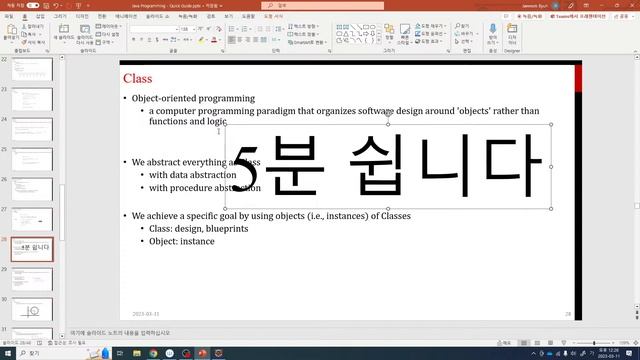Screen dimensions: 640x360
Task: Click the Dictate microphone icon
Action: tap(493, 29)
